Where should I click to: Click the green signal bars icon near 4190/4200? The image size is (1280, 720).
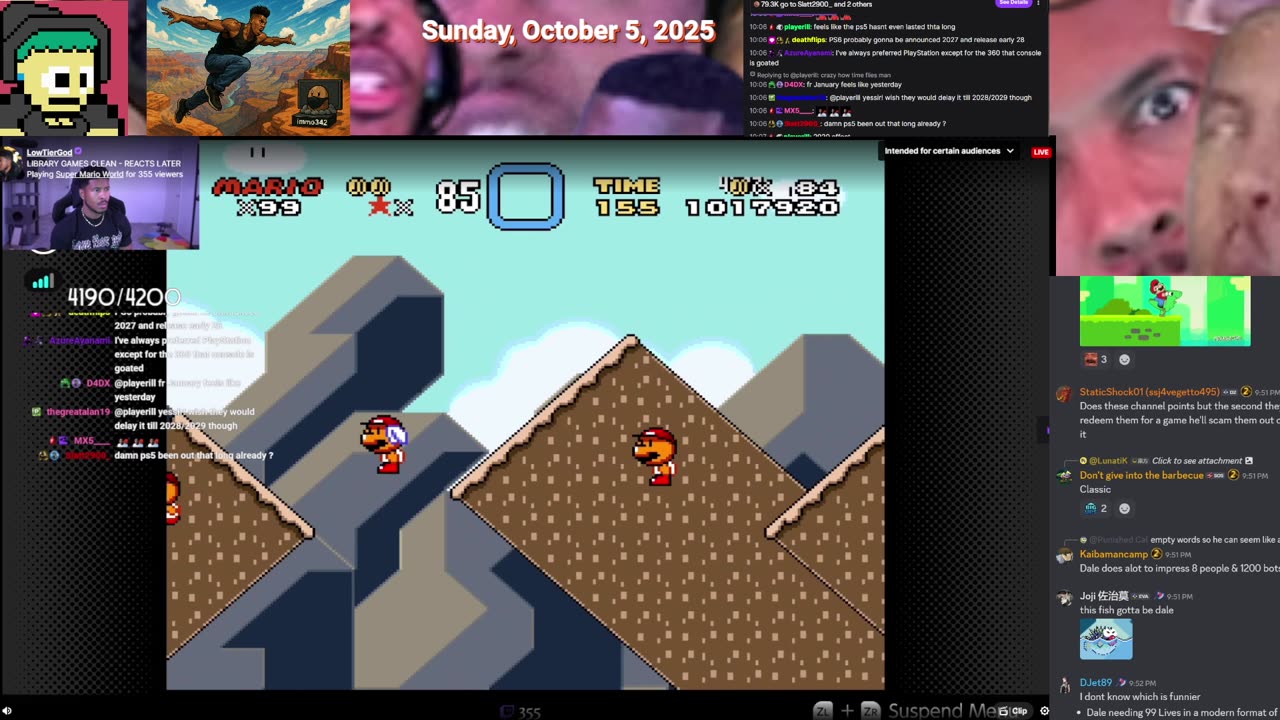click(42, 283)
